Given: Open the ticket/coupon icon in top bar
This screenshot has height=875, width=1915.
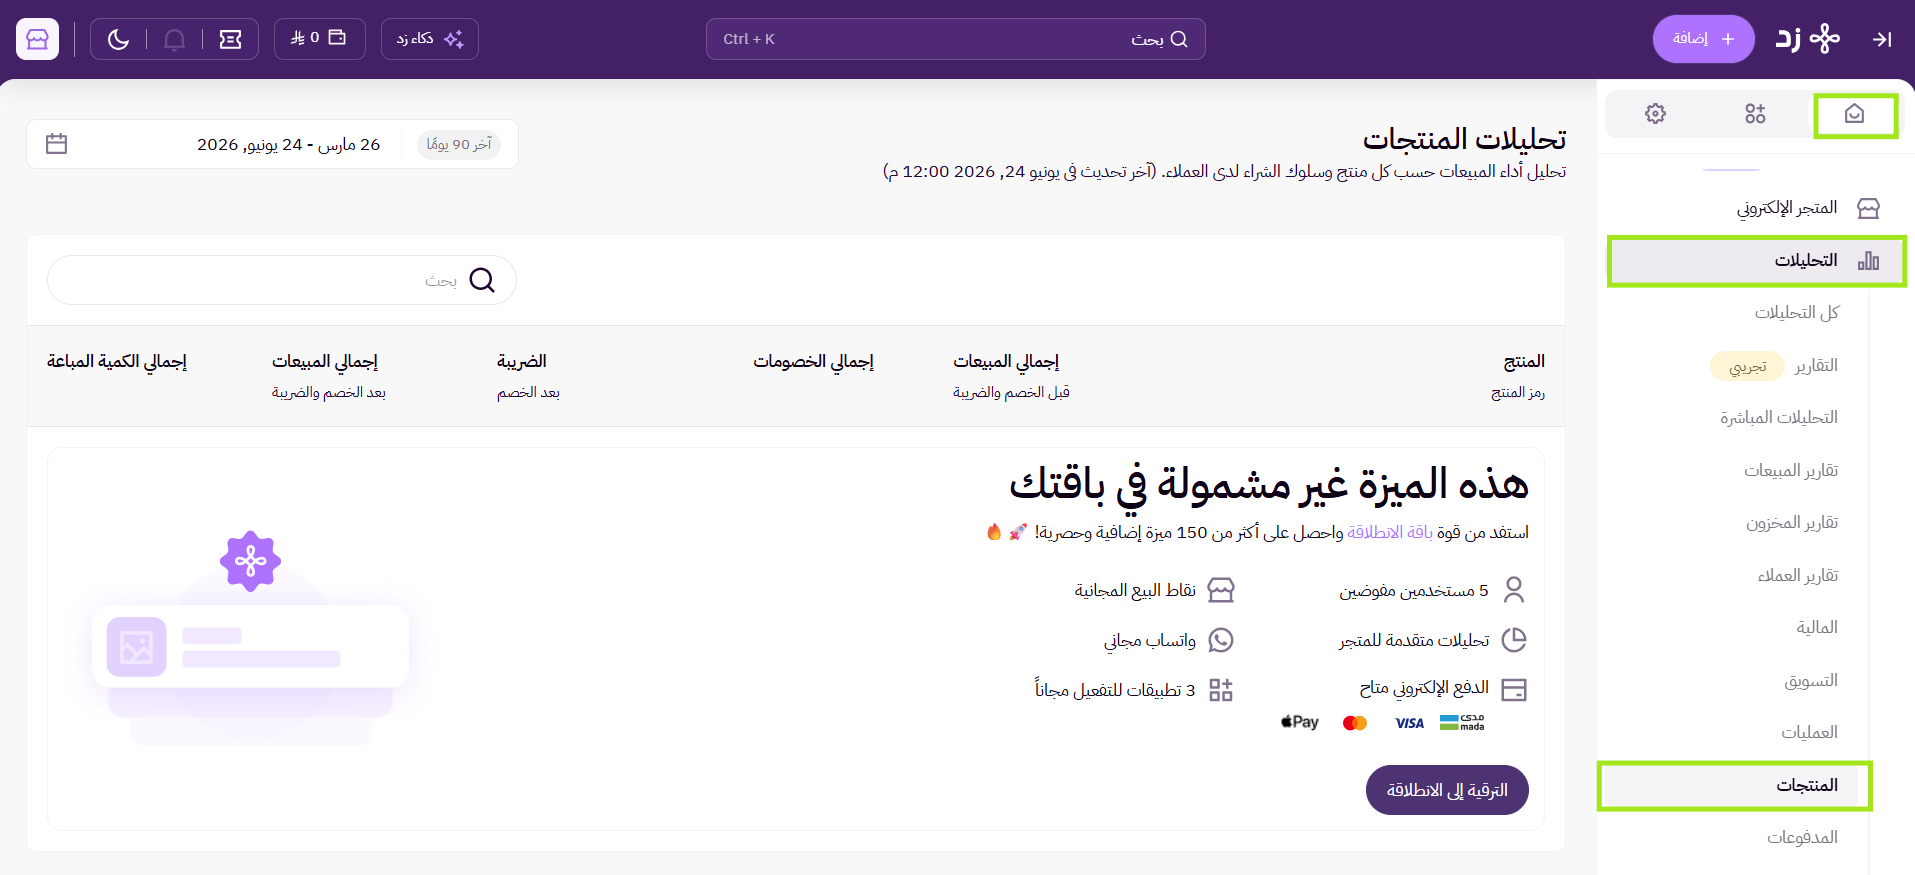Looking at the screenshot, I should [x=230, y=39].
